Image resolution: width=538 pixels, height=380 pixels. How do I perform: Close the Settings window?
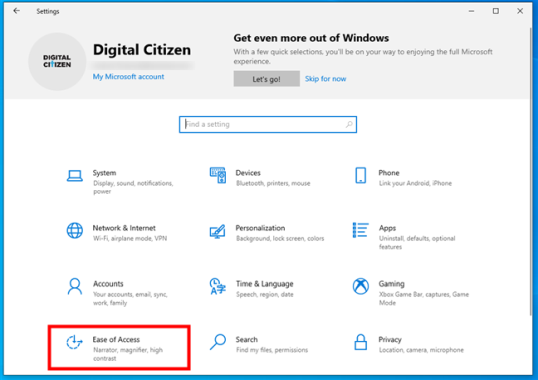pos(520,11)
